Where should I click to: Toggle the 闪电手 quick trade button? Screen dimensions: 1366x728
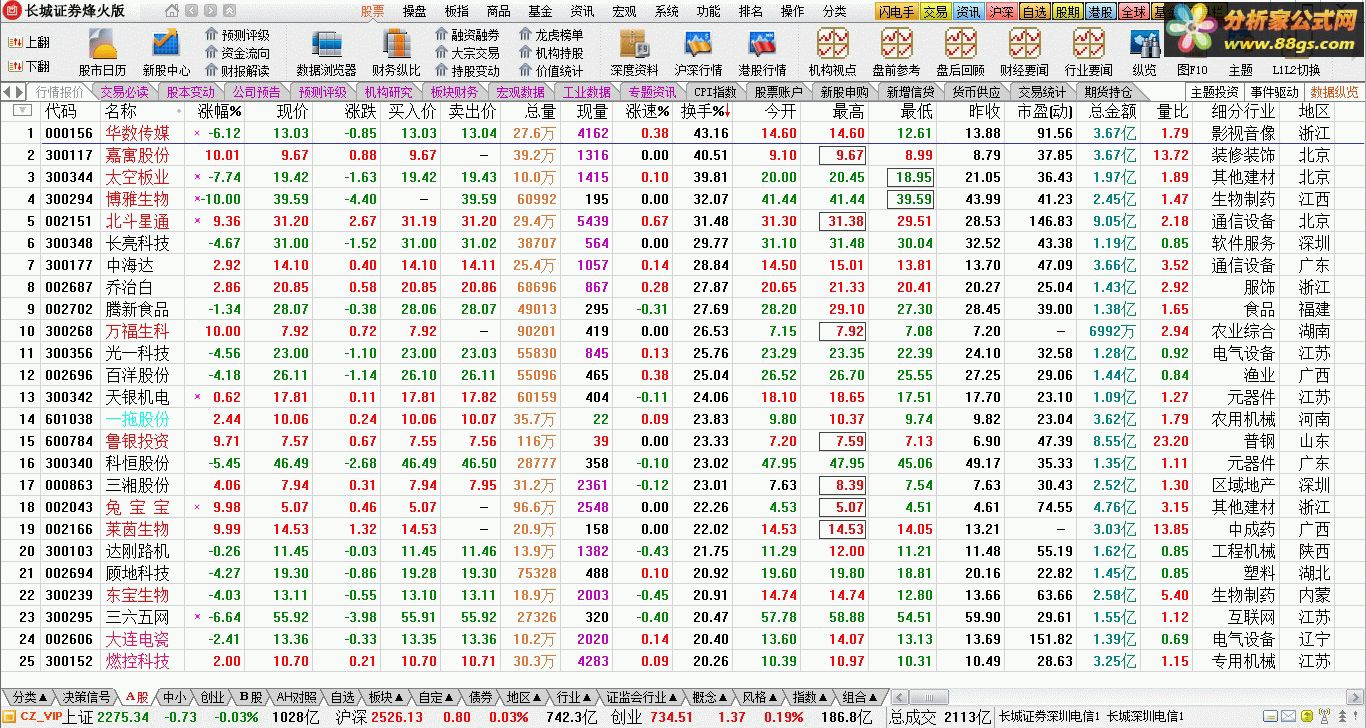coord(896,12)
